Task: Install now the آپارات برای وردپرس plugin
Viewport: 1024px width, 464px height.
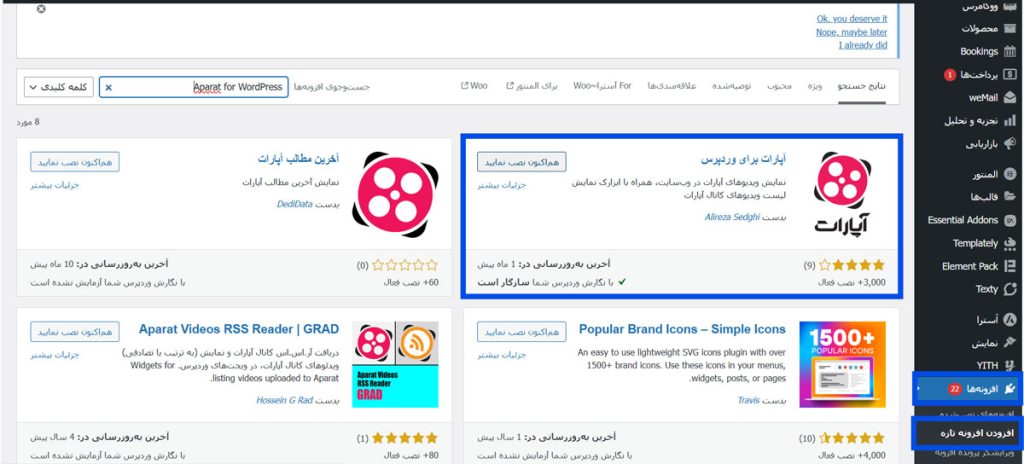Action: [522, 161]
